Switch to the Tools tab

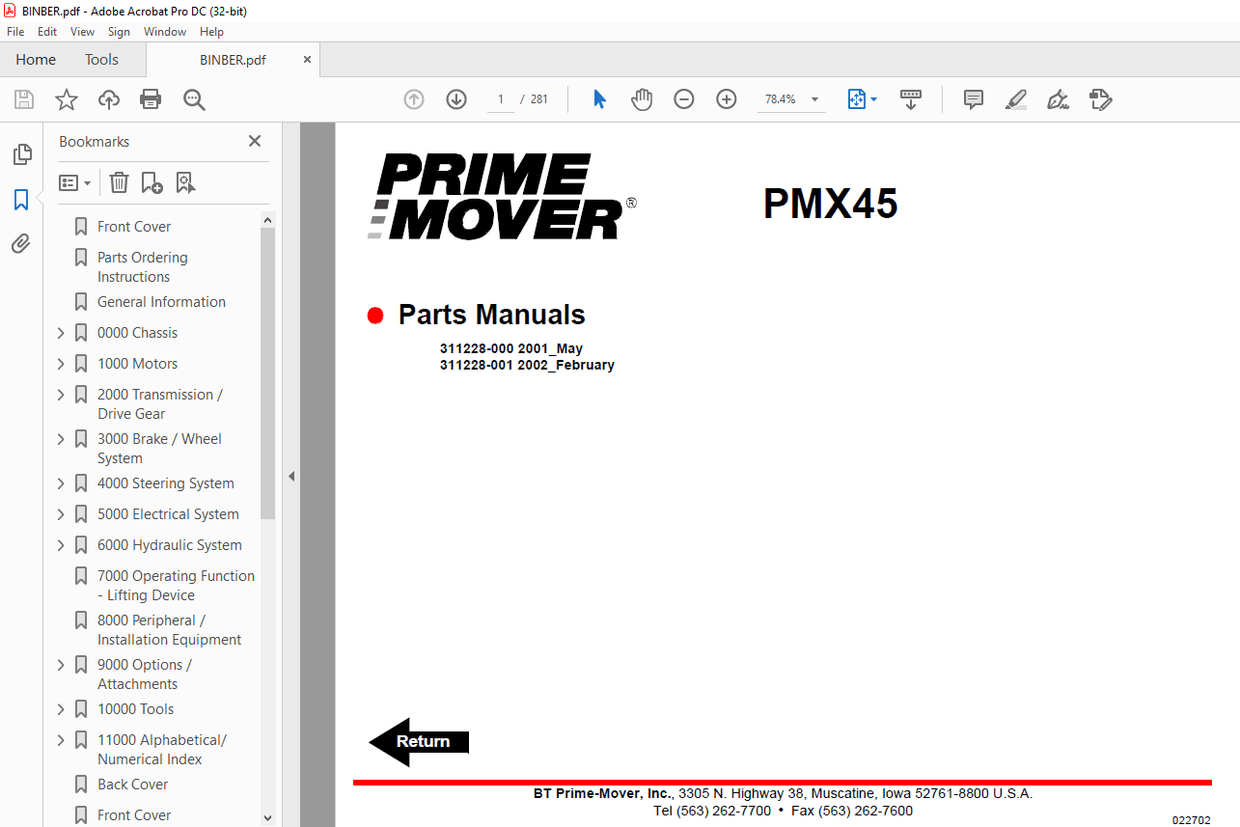(101, 59)
